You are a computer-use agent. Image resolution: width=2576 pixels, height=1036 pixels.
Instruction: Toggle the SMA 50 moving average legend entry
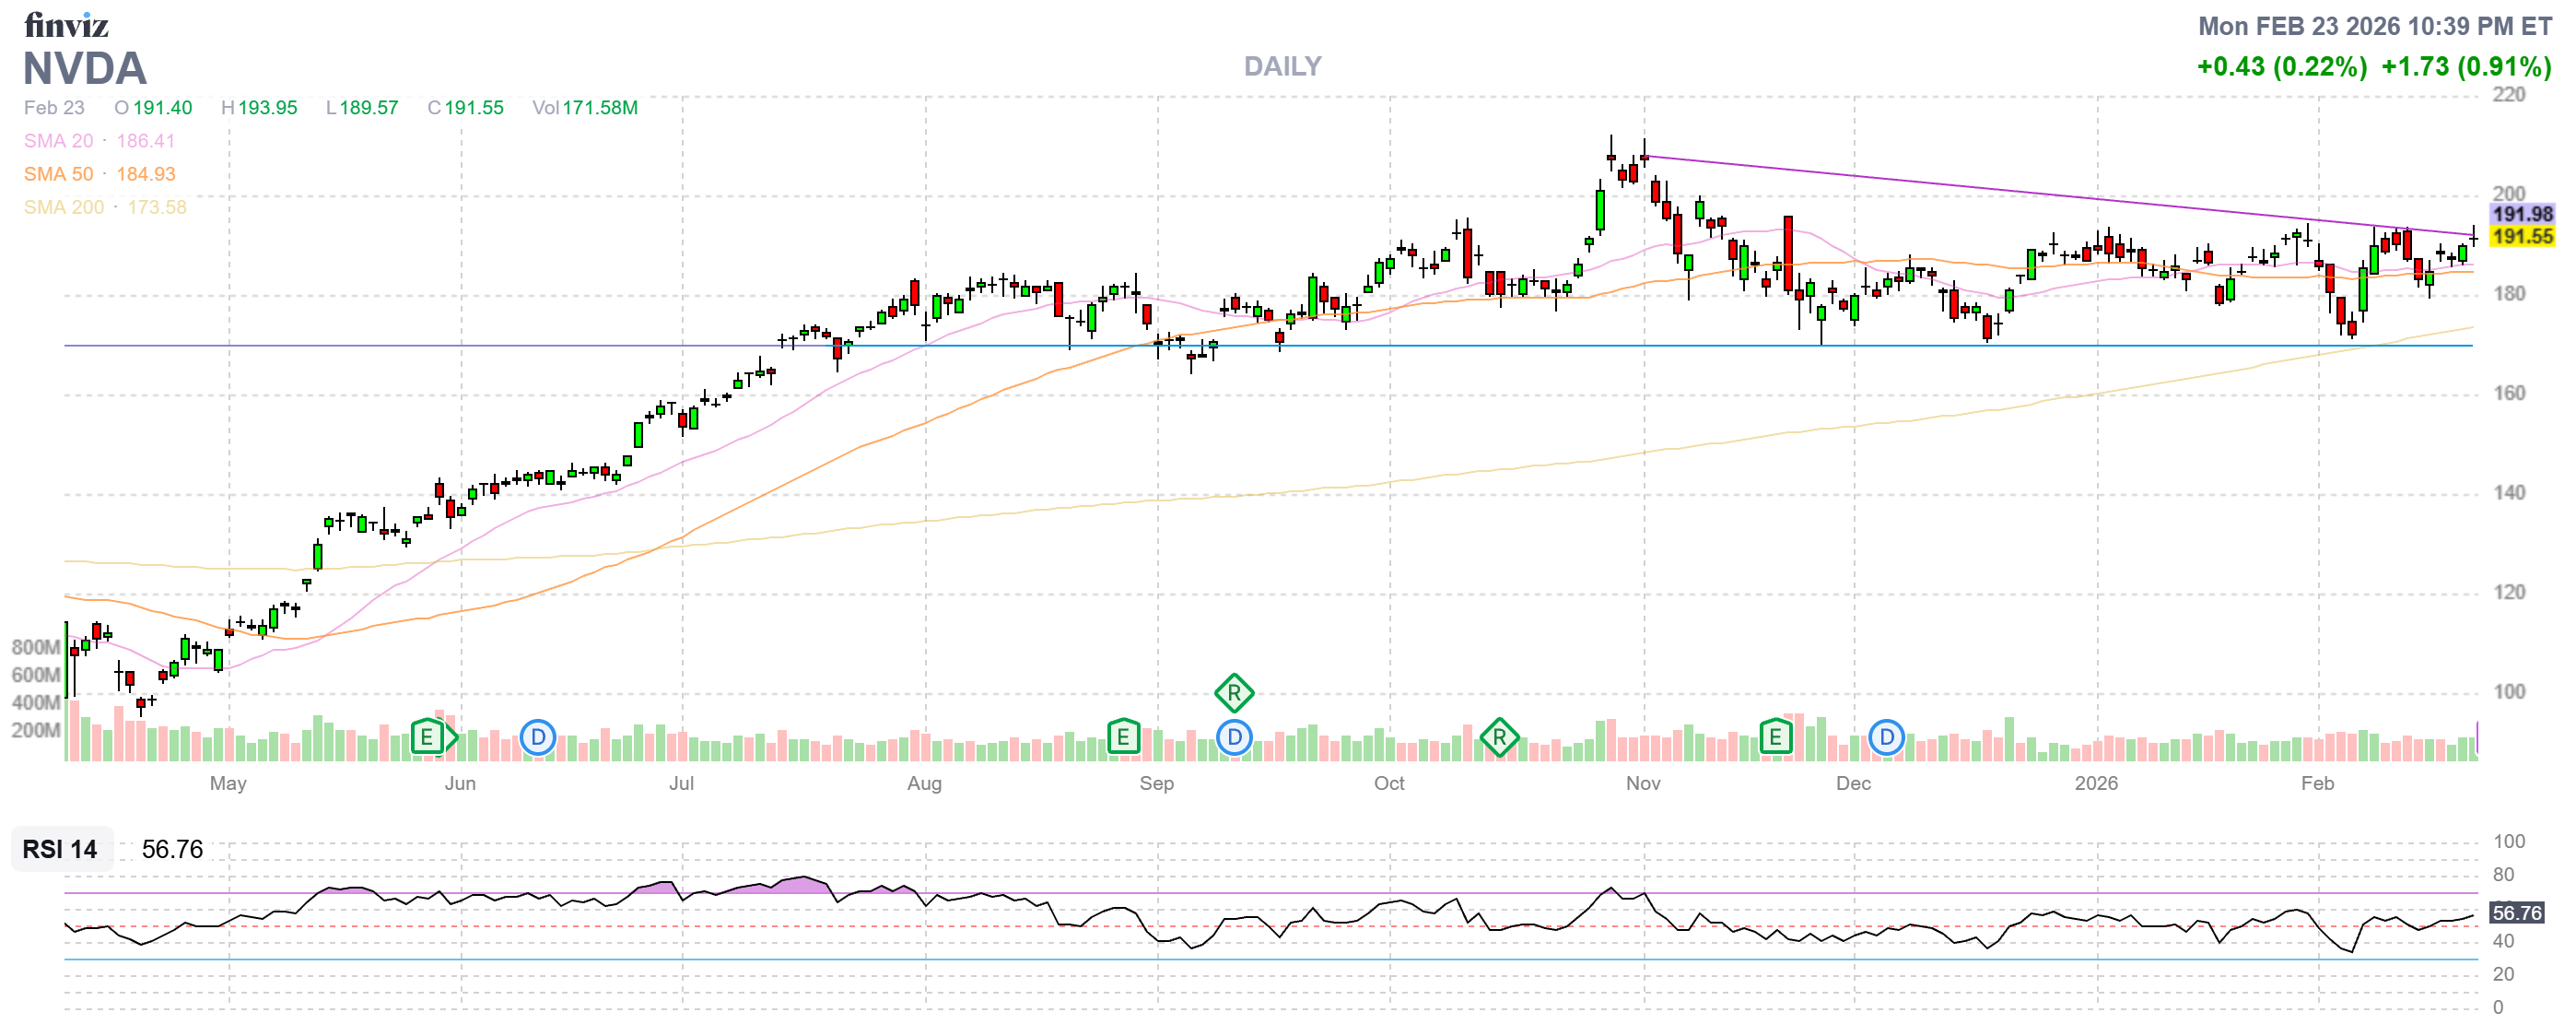click(x=56, y=174)
